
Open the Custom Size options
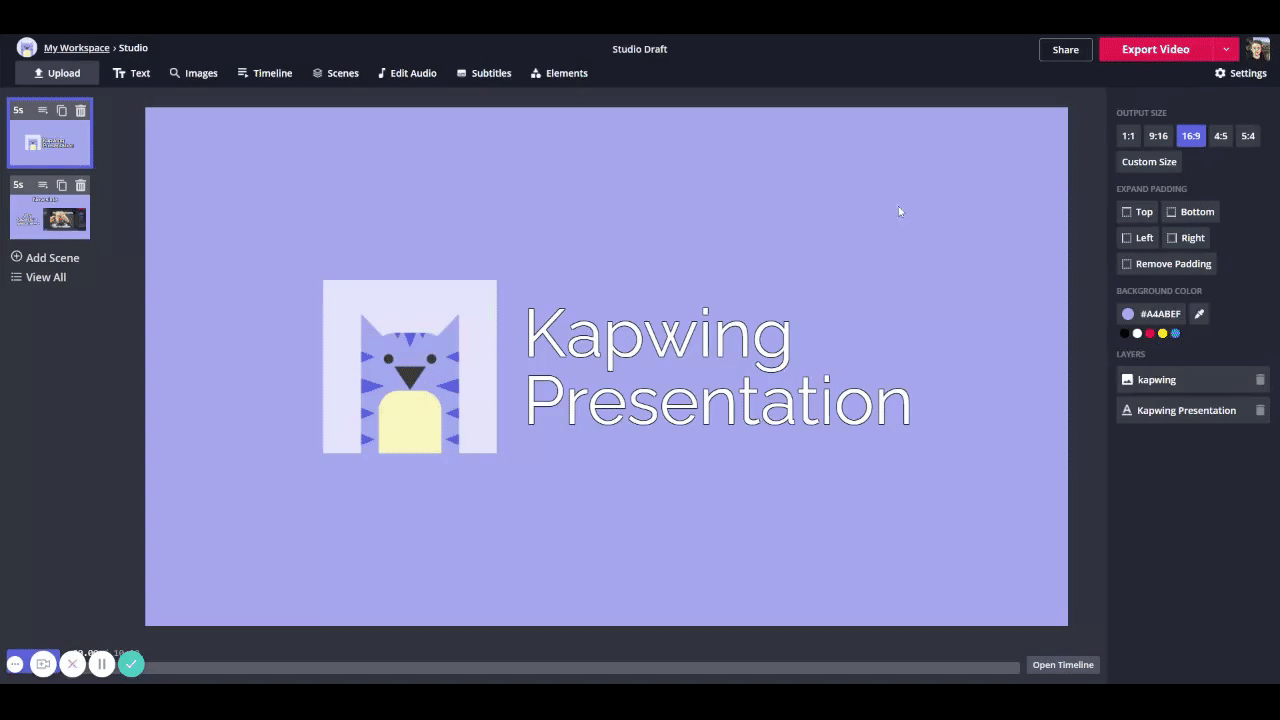1148,162
